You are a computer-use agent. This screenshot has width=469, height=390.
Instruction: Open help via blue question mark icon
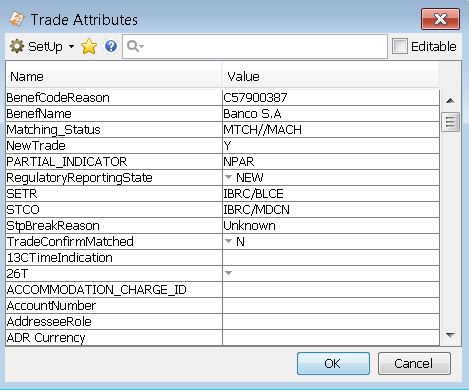[x=111, y=46]
